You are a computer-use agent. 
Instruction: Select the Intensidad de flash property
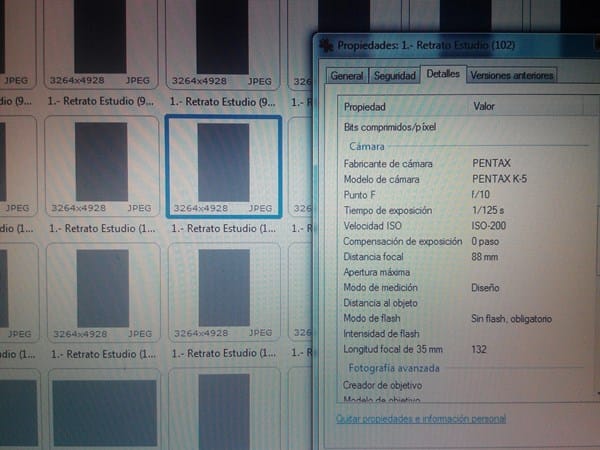tap(381, 334)
